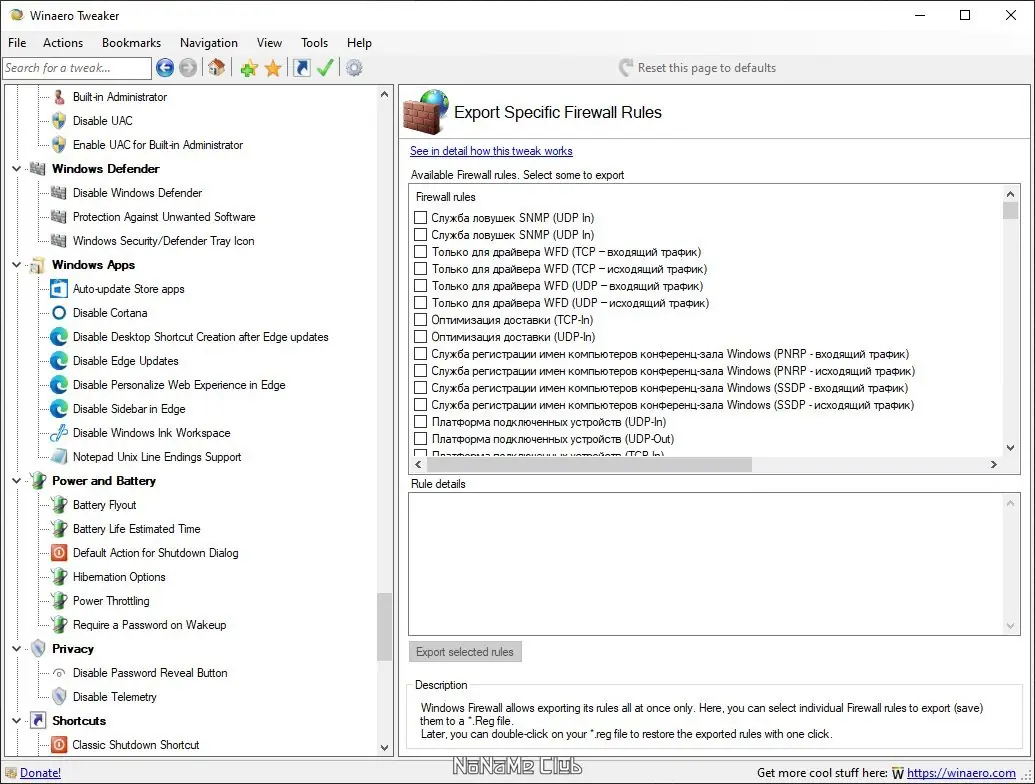Collapse the Windows Apps tree group
This screenshot has width=1035, height=784.
point(17,265)
